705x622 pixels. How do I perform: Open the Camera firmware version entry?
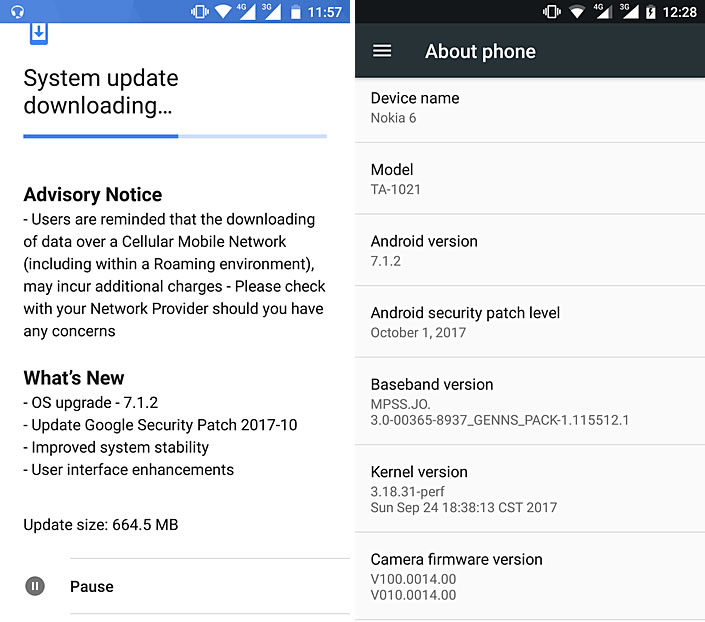pyautogui.click(x=530, y=577)
